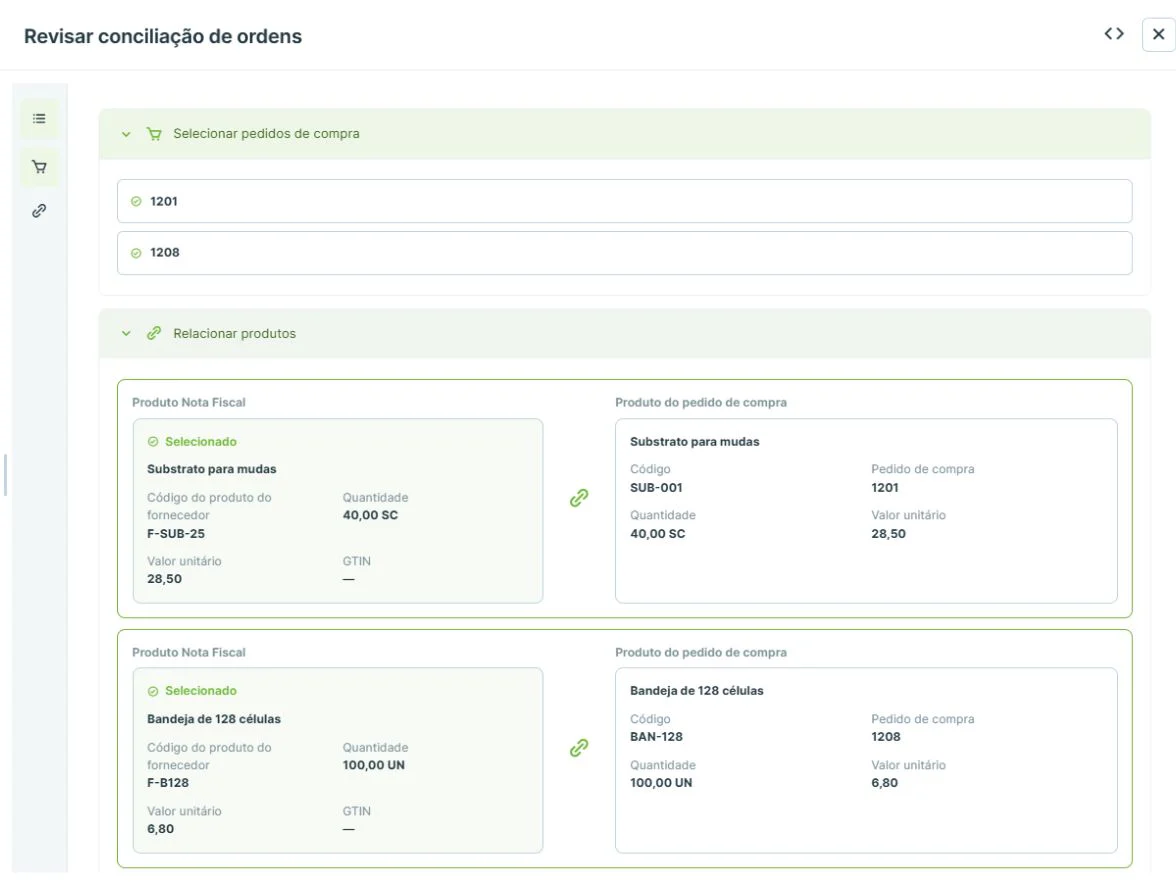Click the Revisar conciliação de ordens title
The width and height of the screenshot is (1176, 882).
163,36
